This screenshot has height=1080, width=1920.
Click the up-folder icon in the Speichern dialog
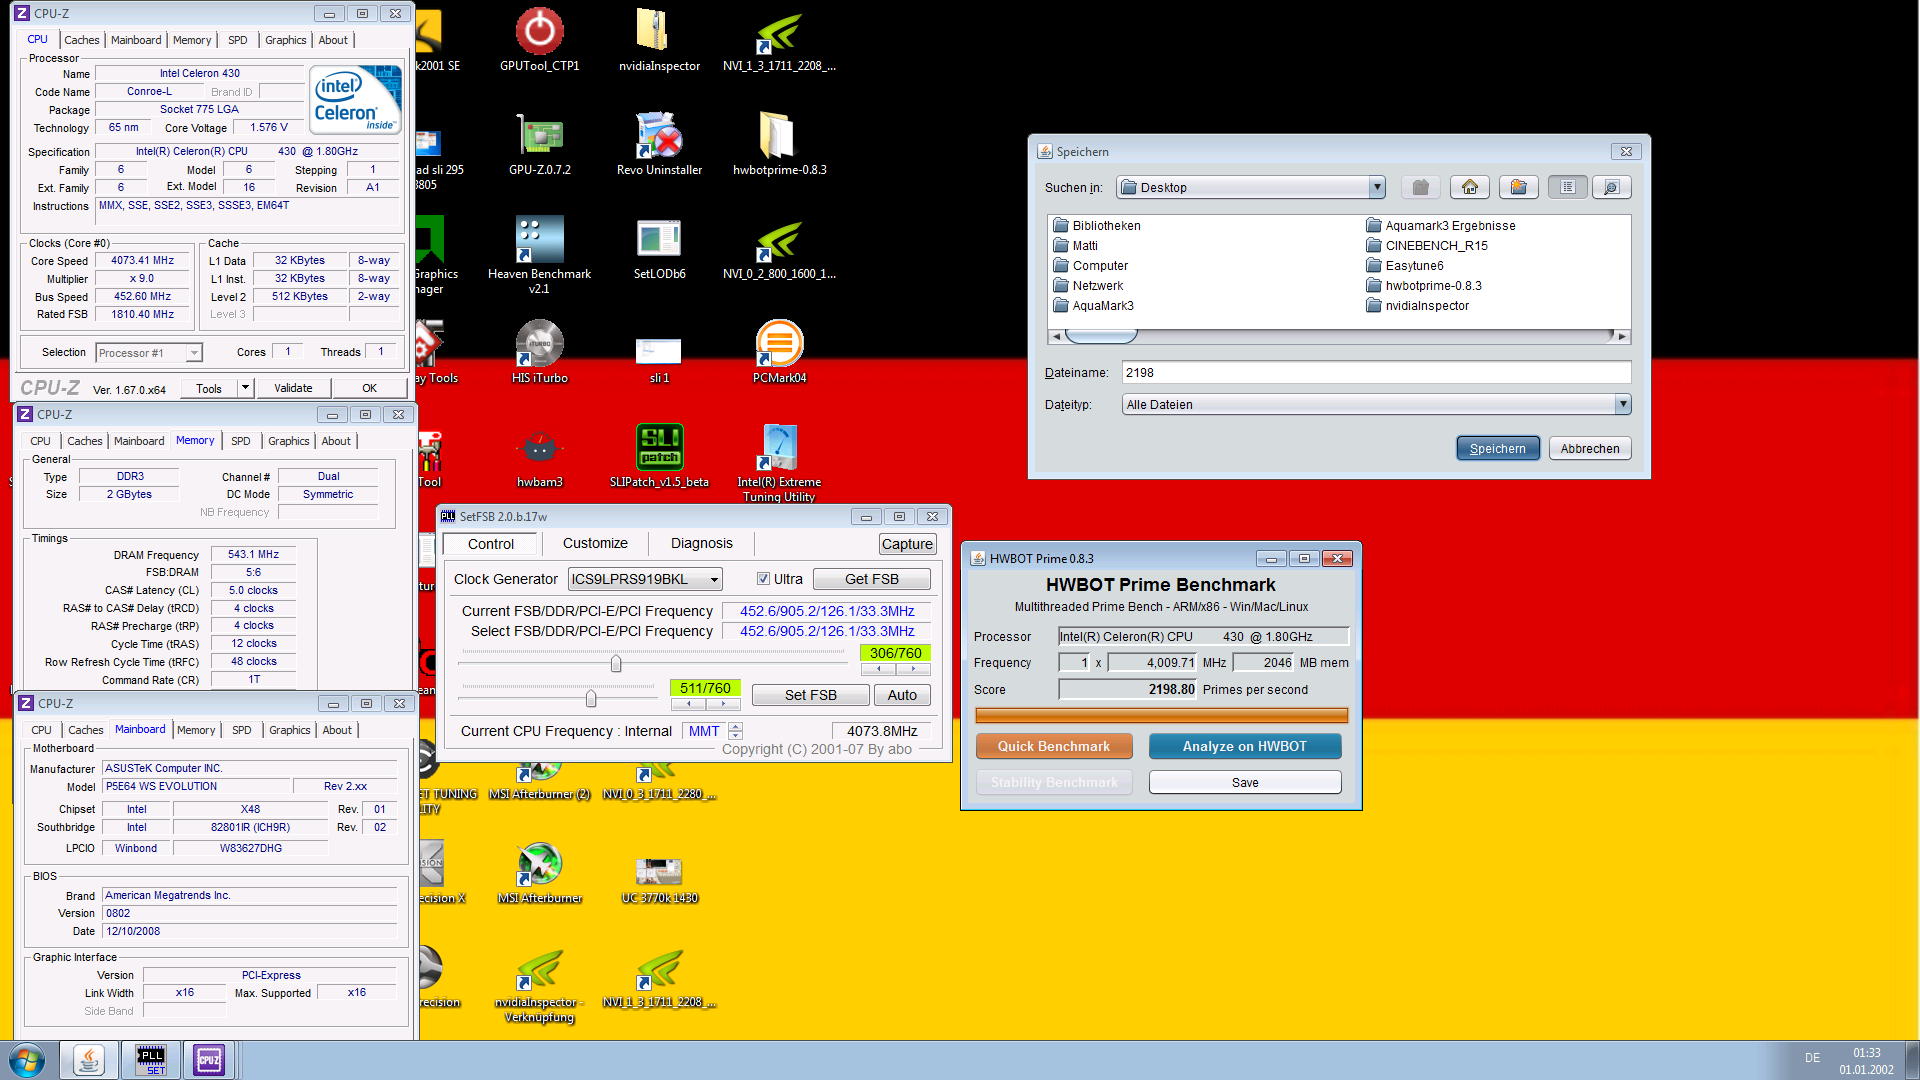point(1421,187)
